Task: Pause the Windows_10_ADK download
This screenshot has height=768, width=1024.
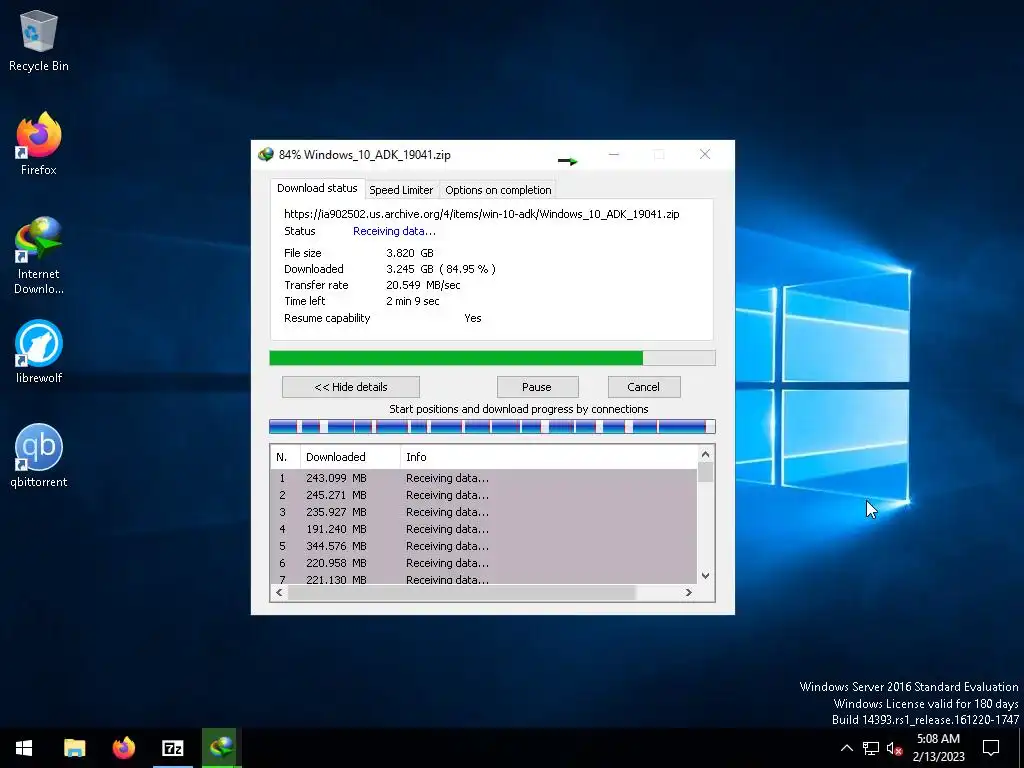Action: tap(537, 387)
